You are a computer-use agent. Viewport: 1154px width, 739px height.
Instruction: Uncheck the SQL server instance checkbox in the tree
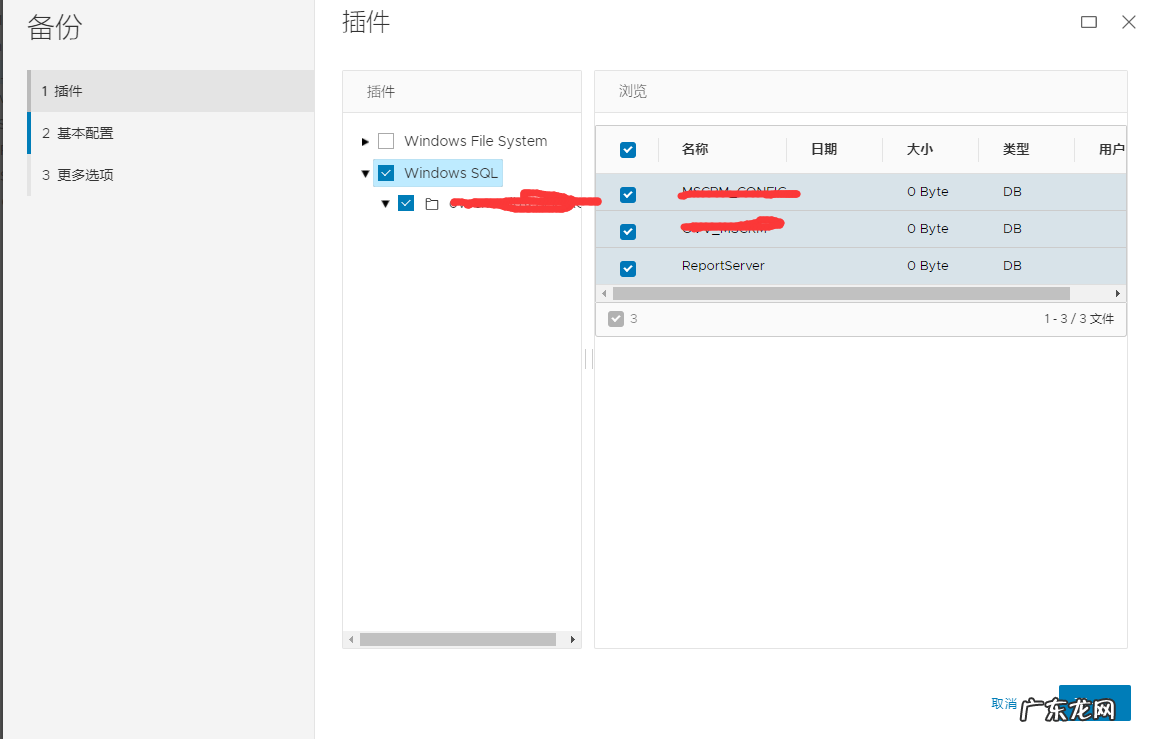(x=406, y=203)
